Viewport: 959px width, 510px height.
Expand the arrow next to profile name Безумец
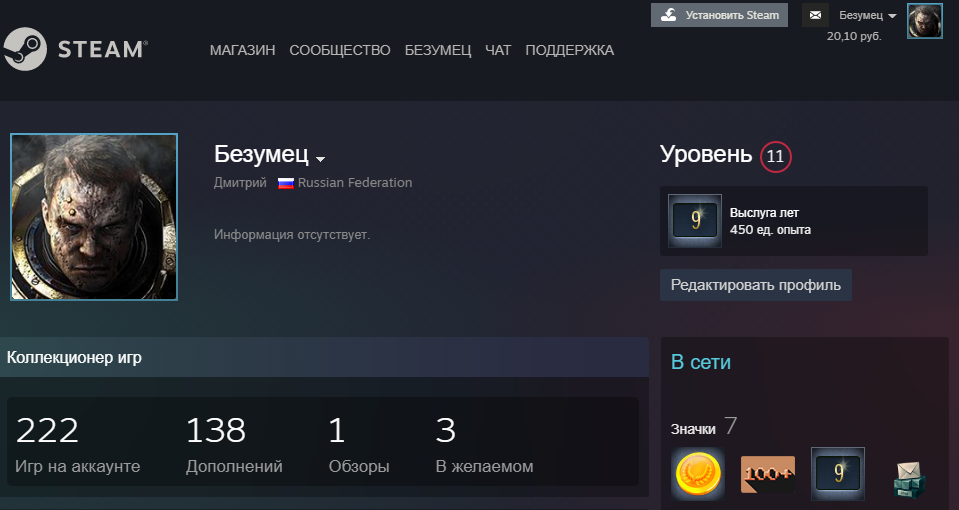320,159
